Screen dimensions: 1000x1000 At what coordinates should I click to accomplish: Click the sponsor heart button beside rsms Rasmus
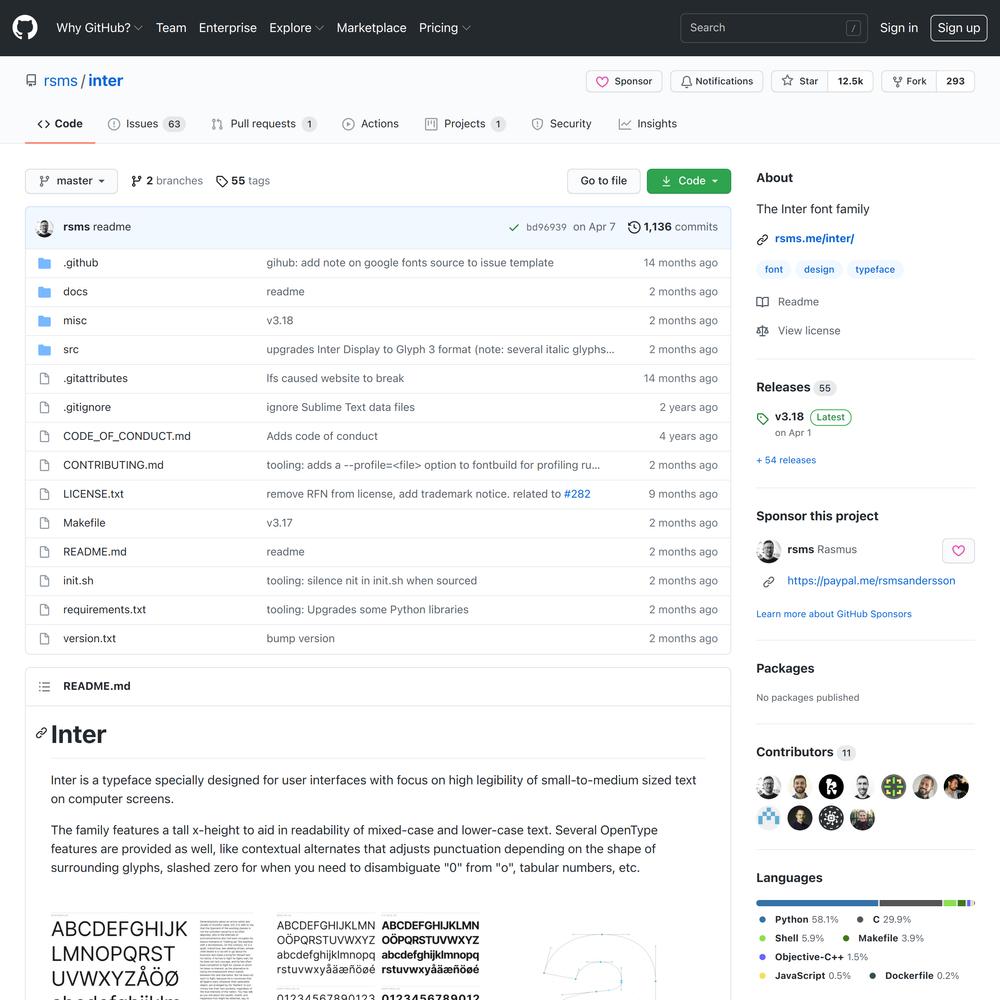click(958, 550)
